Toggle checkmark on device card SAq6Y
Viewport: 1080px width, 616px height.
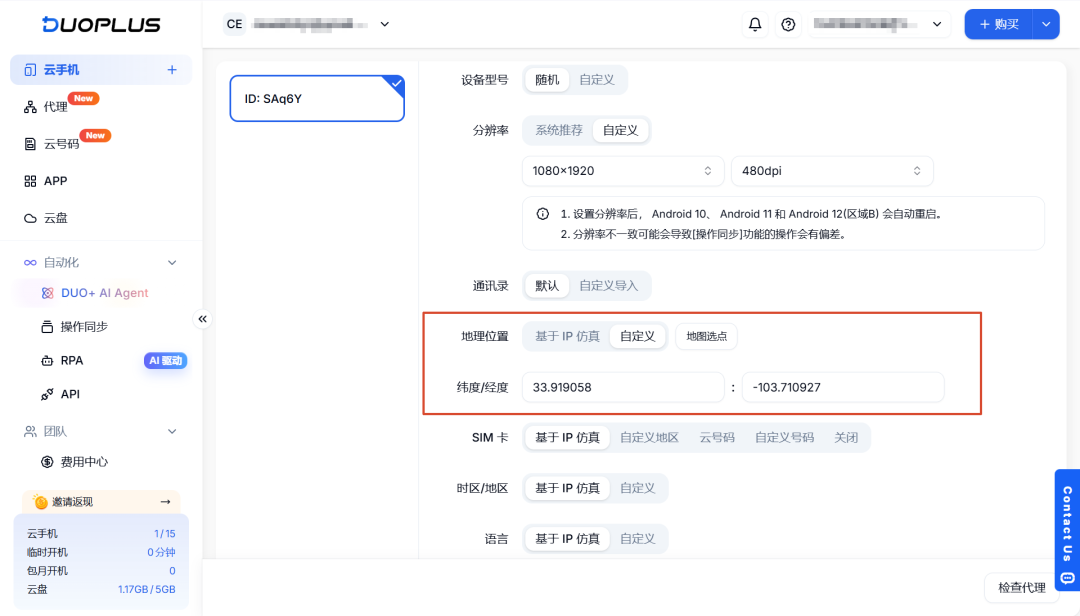point(396,83)
